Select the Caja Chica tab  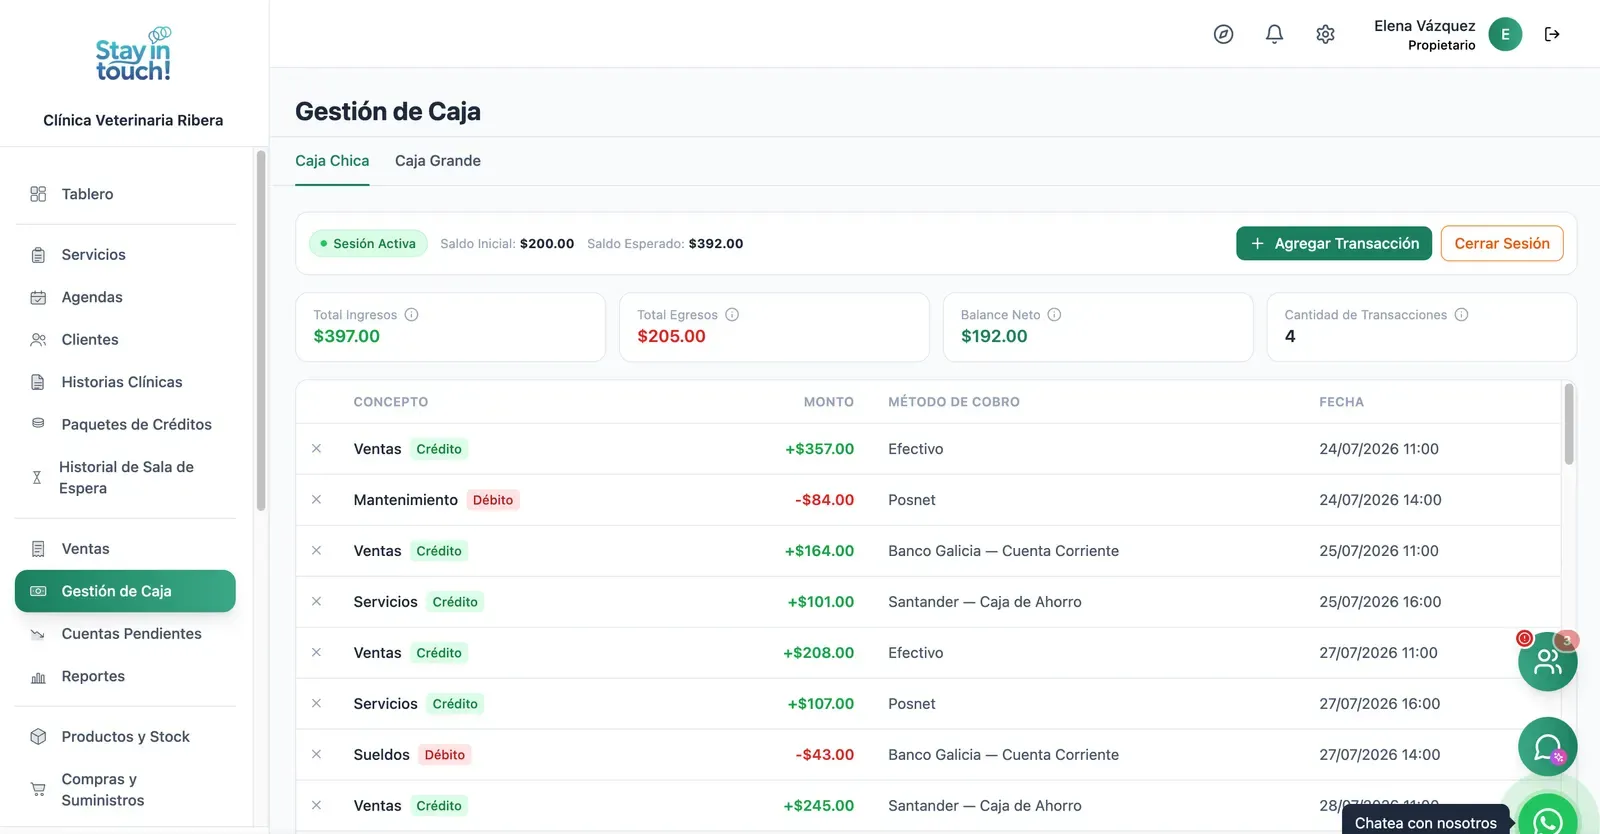332,161
